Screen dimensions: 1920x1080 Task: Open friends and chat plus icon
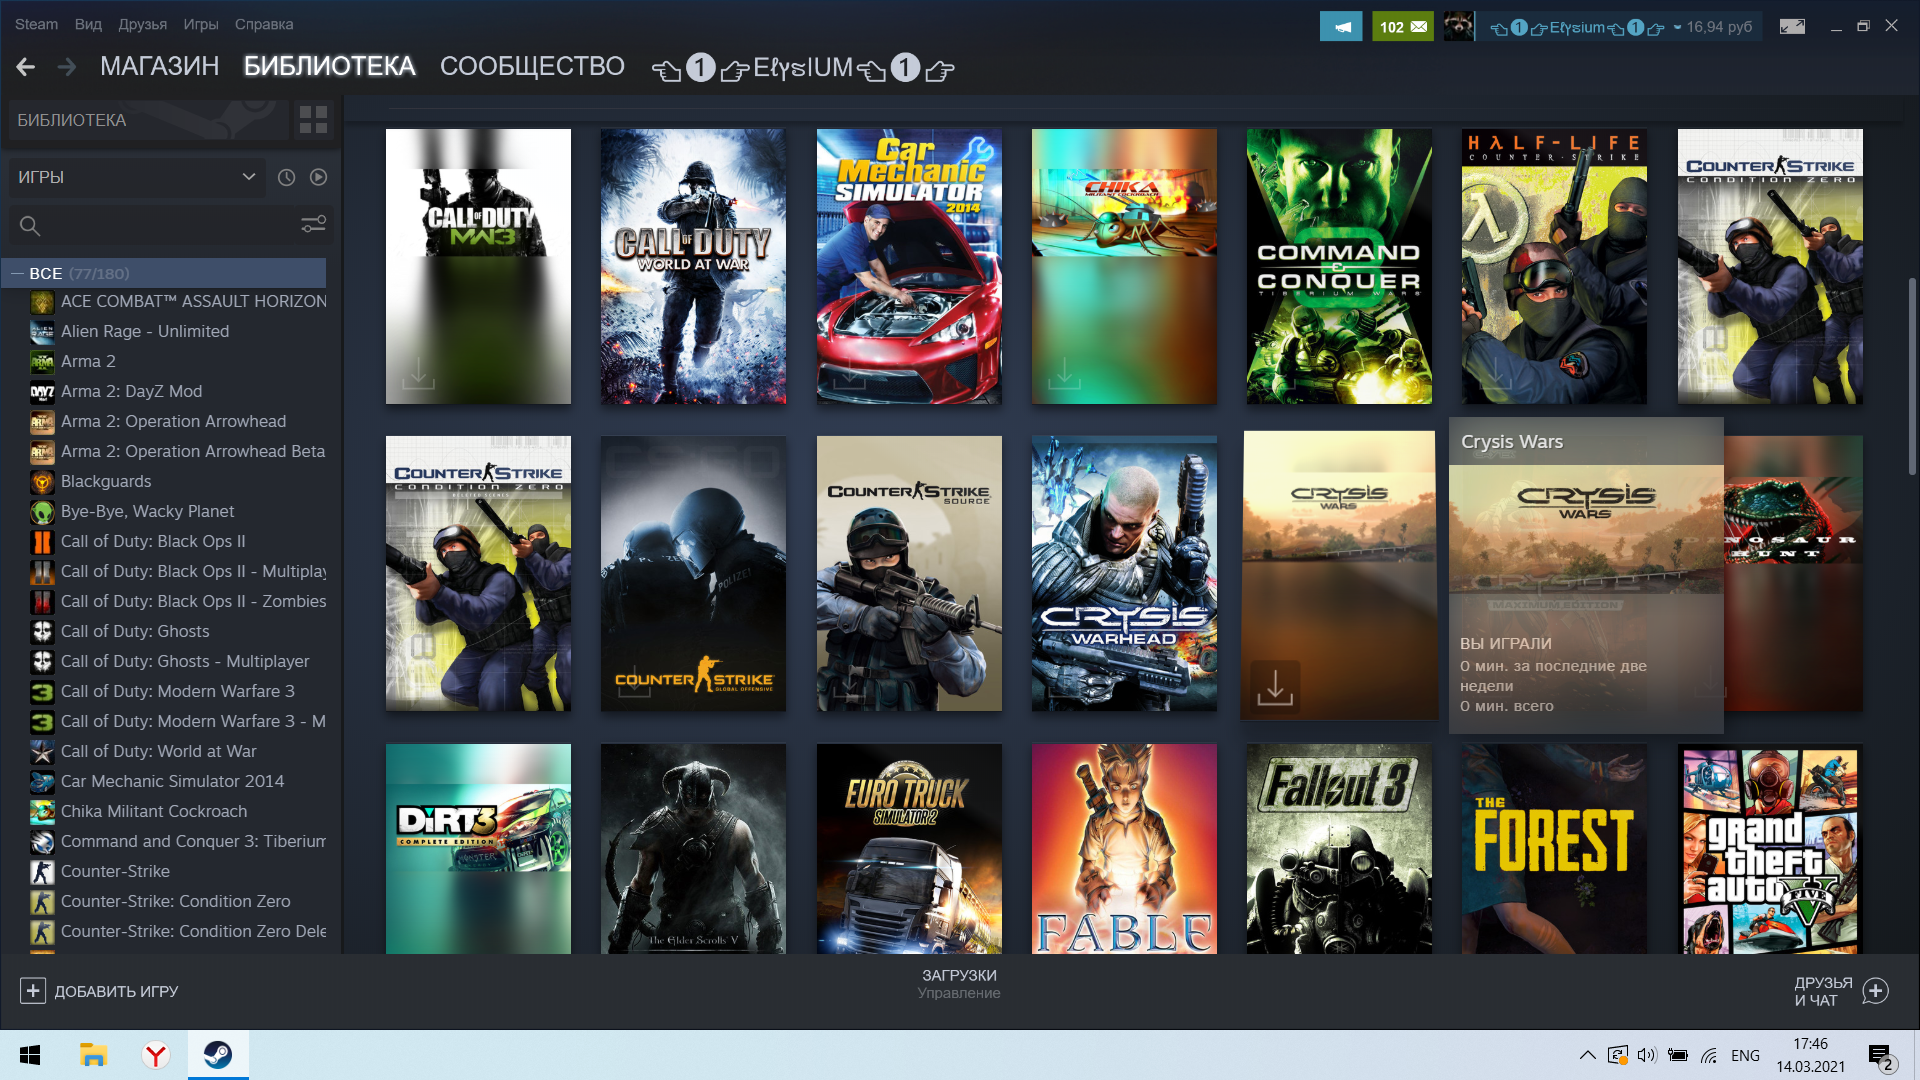[x=1875, y=991]
